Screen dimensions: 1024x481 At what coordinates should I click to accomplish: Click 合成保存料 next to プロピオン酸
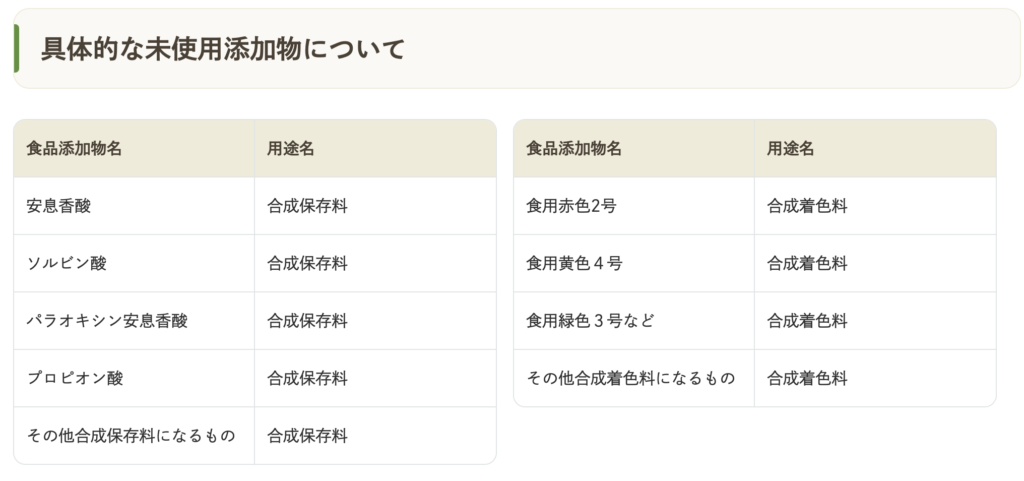tap(307, 378)
